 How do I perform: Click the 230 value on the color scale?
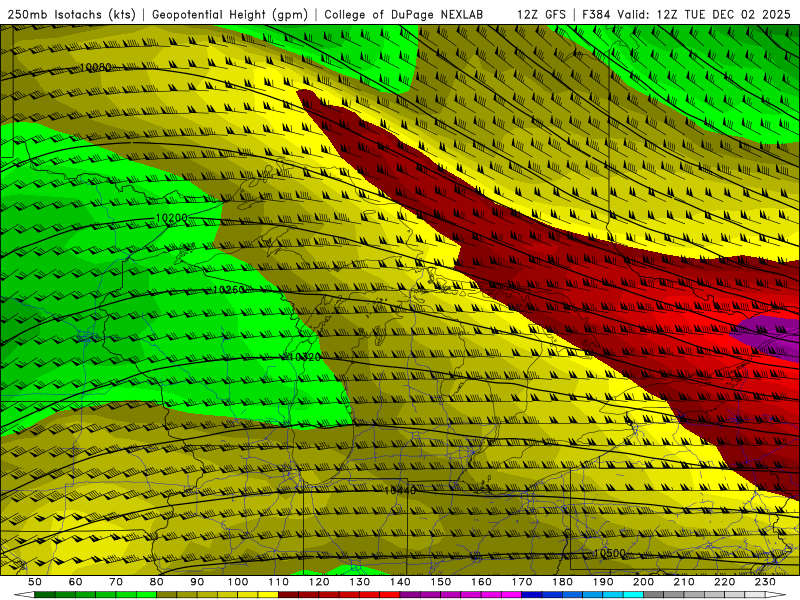(x=765, y=582)
